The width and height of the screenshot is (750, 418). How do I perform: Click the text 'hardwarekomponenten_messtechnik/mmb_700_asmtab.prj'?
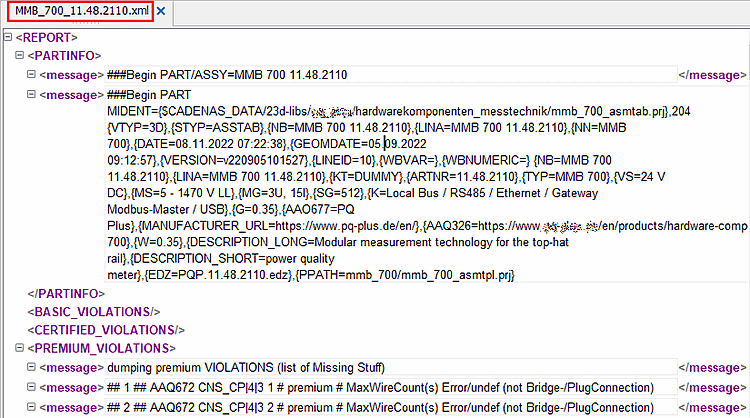click(510, 111)
